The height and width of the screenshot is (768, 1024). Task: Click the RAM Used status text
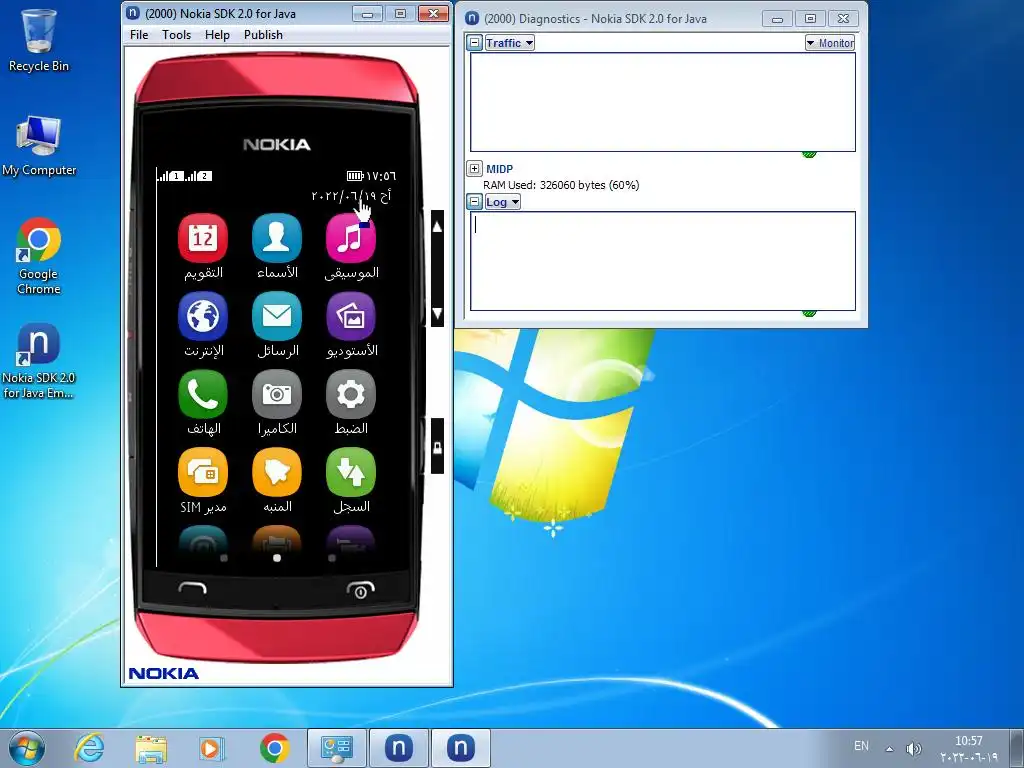coord(561,185)
